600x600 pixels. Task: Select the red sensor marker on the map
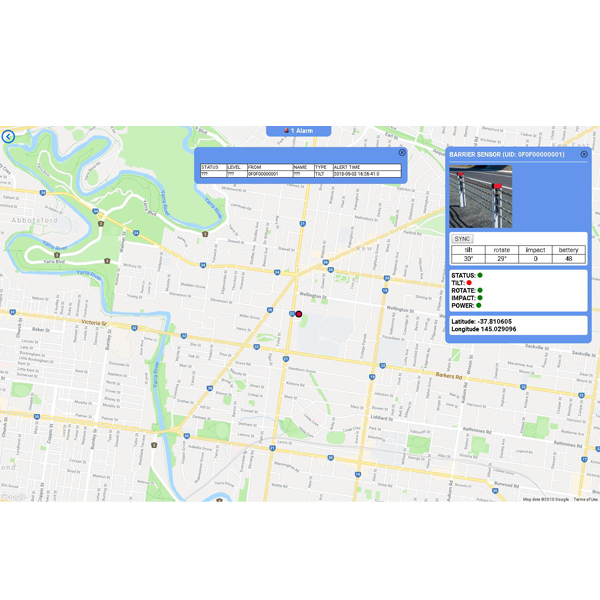point(299,314)
